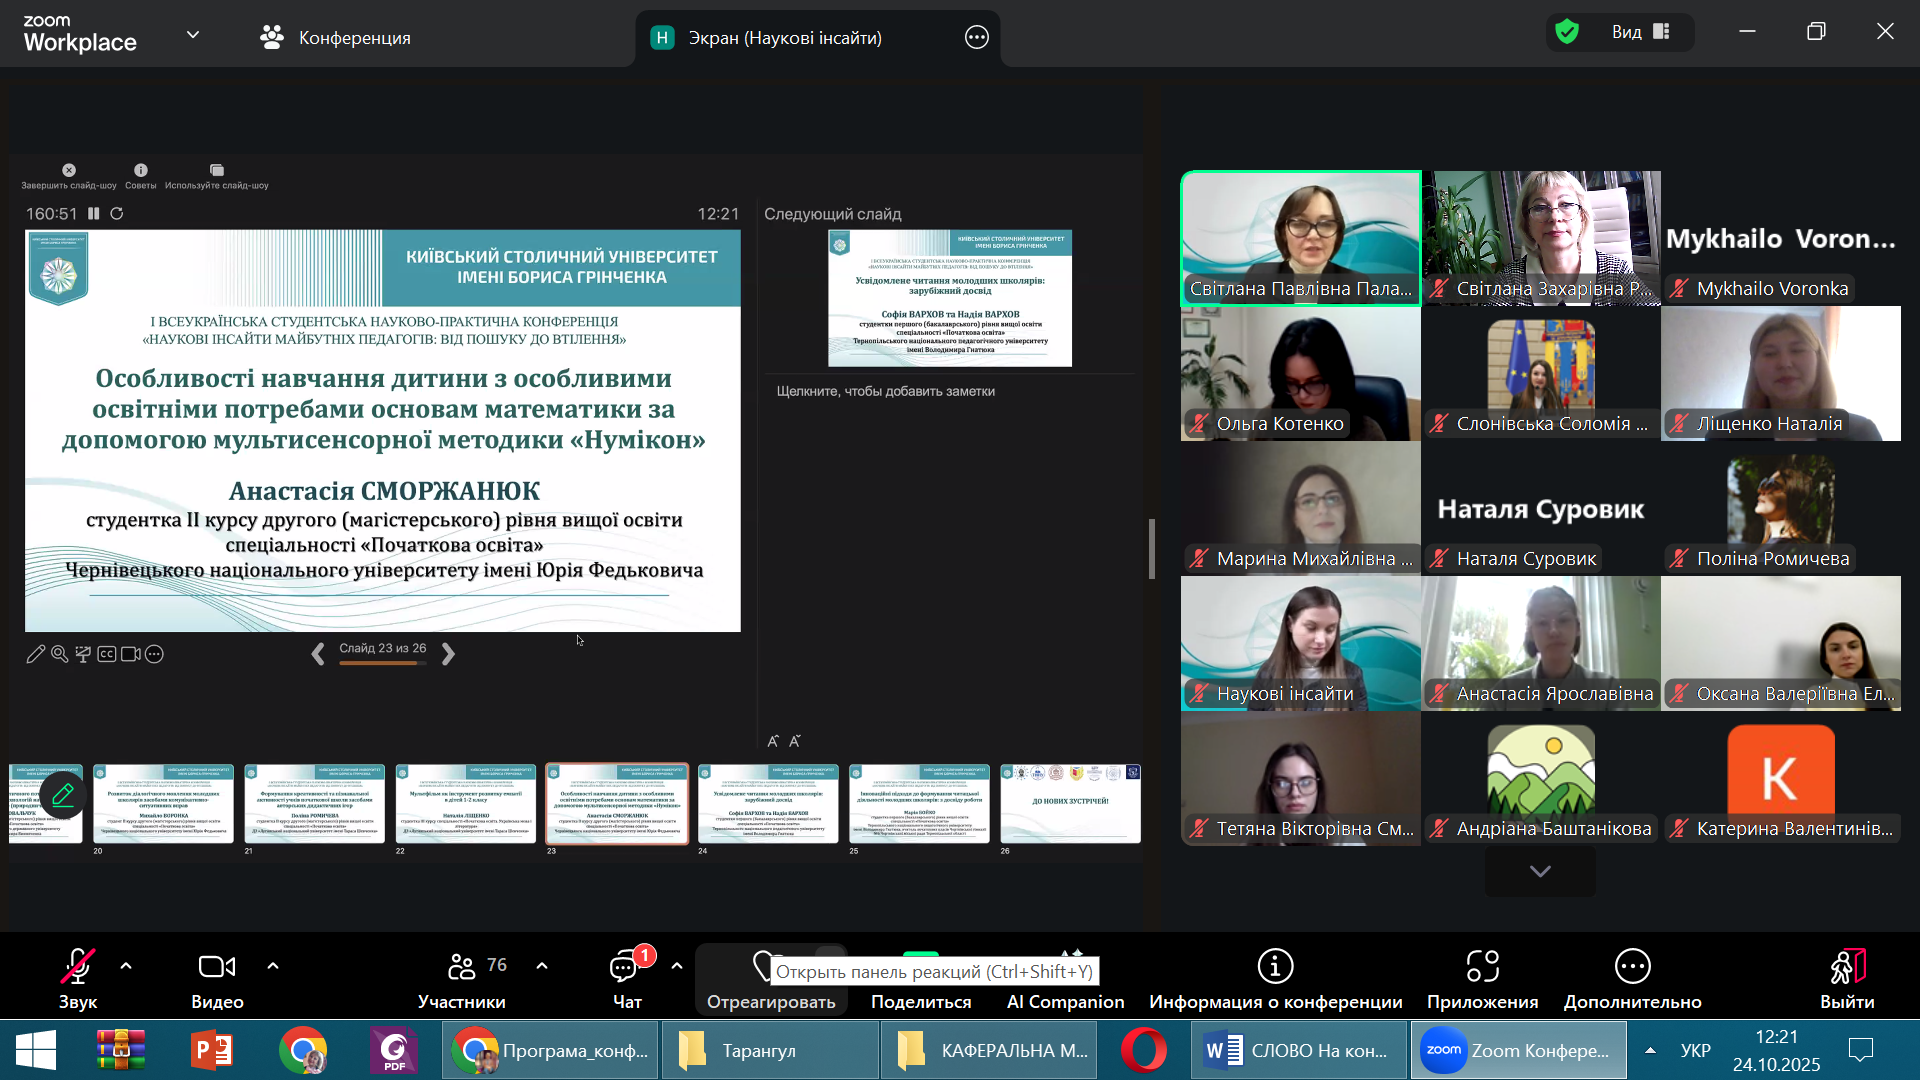Open WinRAR from the taskbar
The height and width of the screenshot is (1080, 1920).
point(121,1050)
